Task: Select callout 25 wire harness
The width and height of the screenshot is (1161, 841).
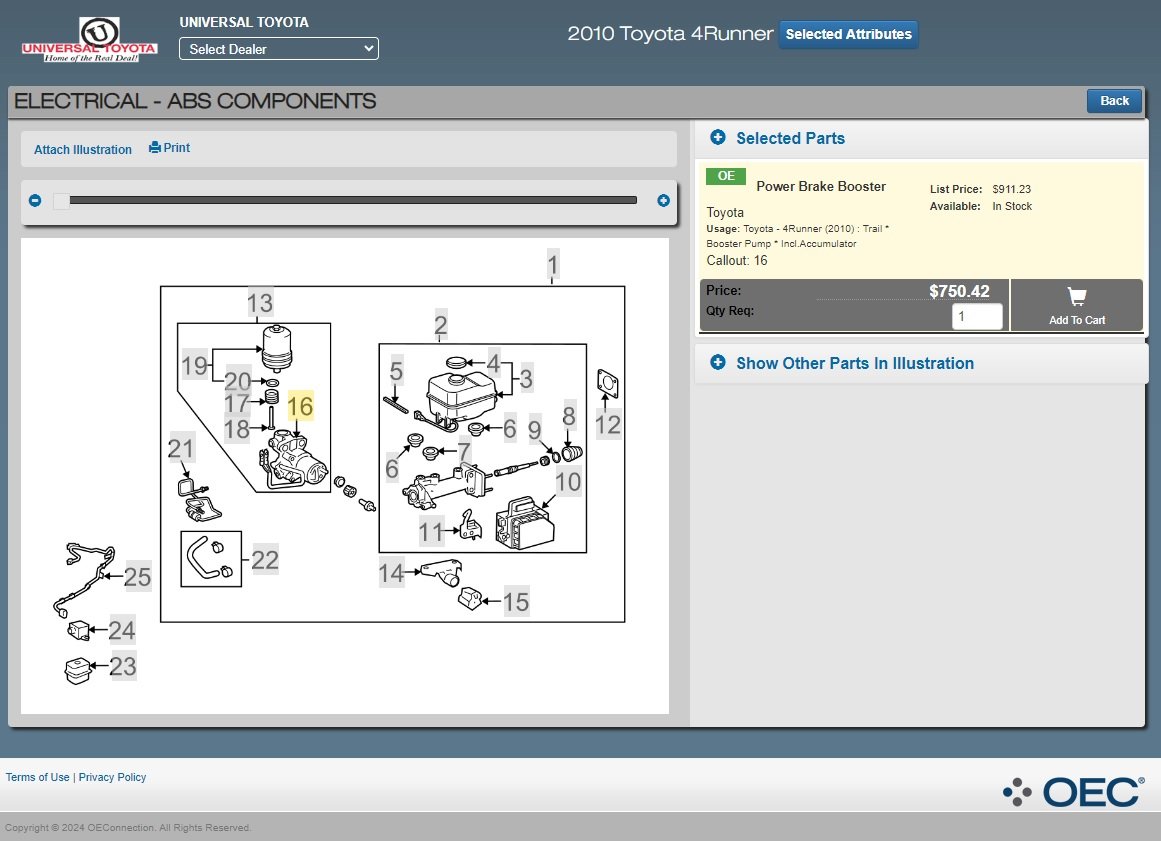Action: coord(138,577)
